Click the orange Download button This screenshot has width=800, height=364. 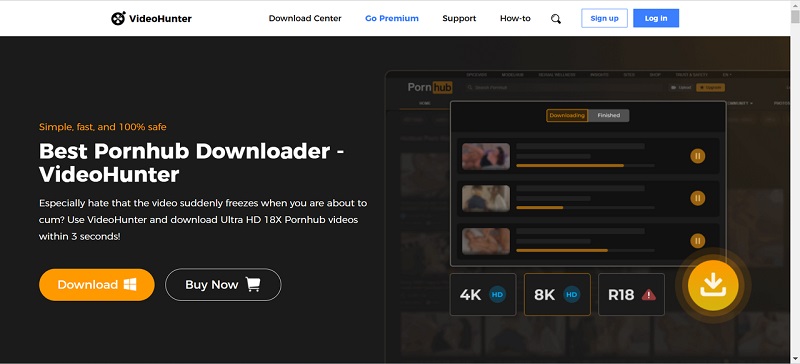[97, 285]
